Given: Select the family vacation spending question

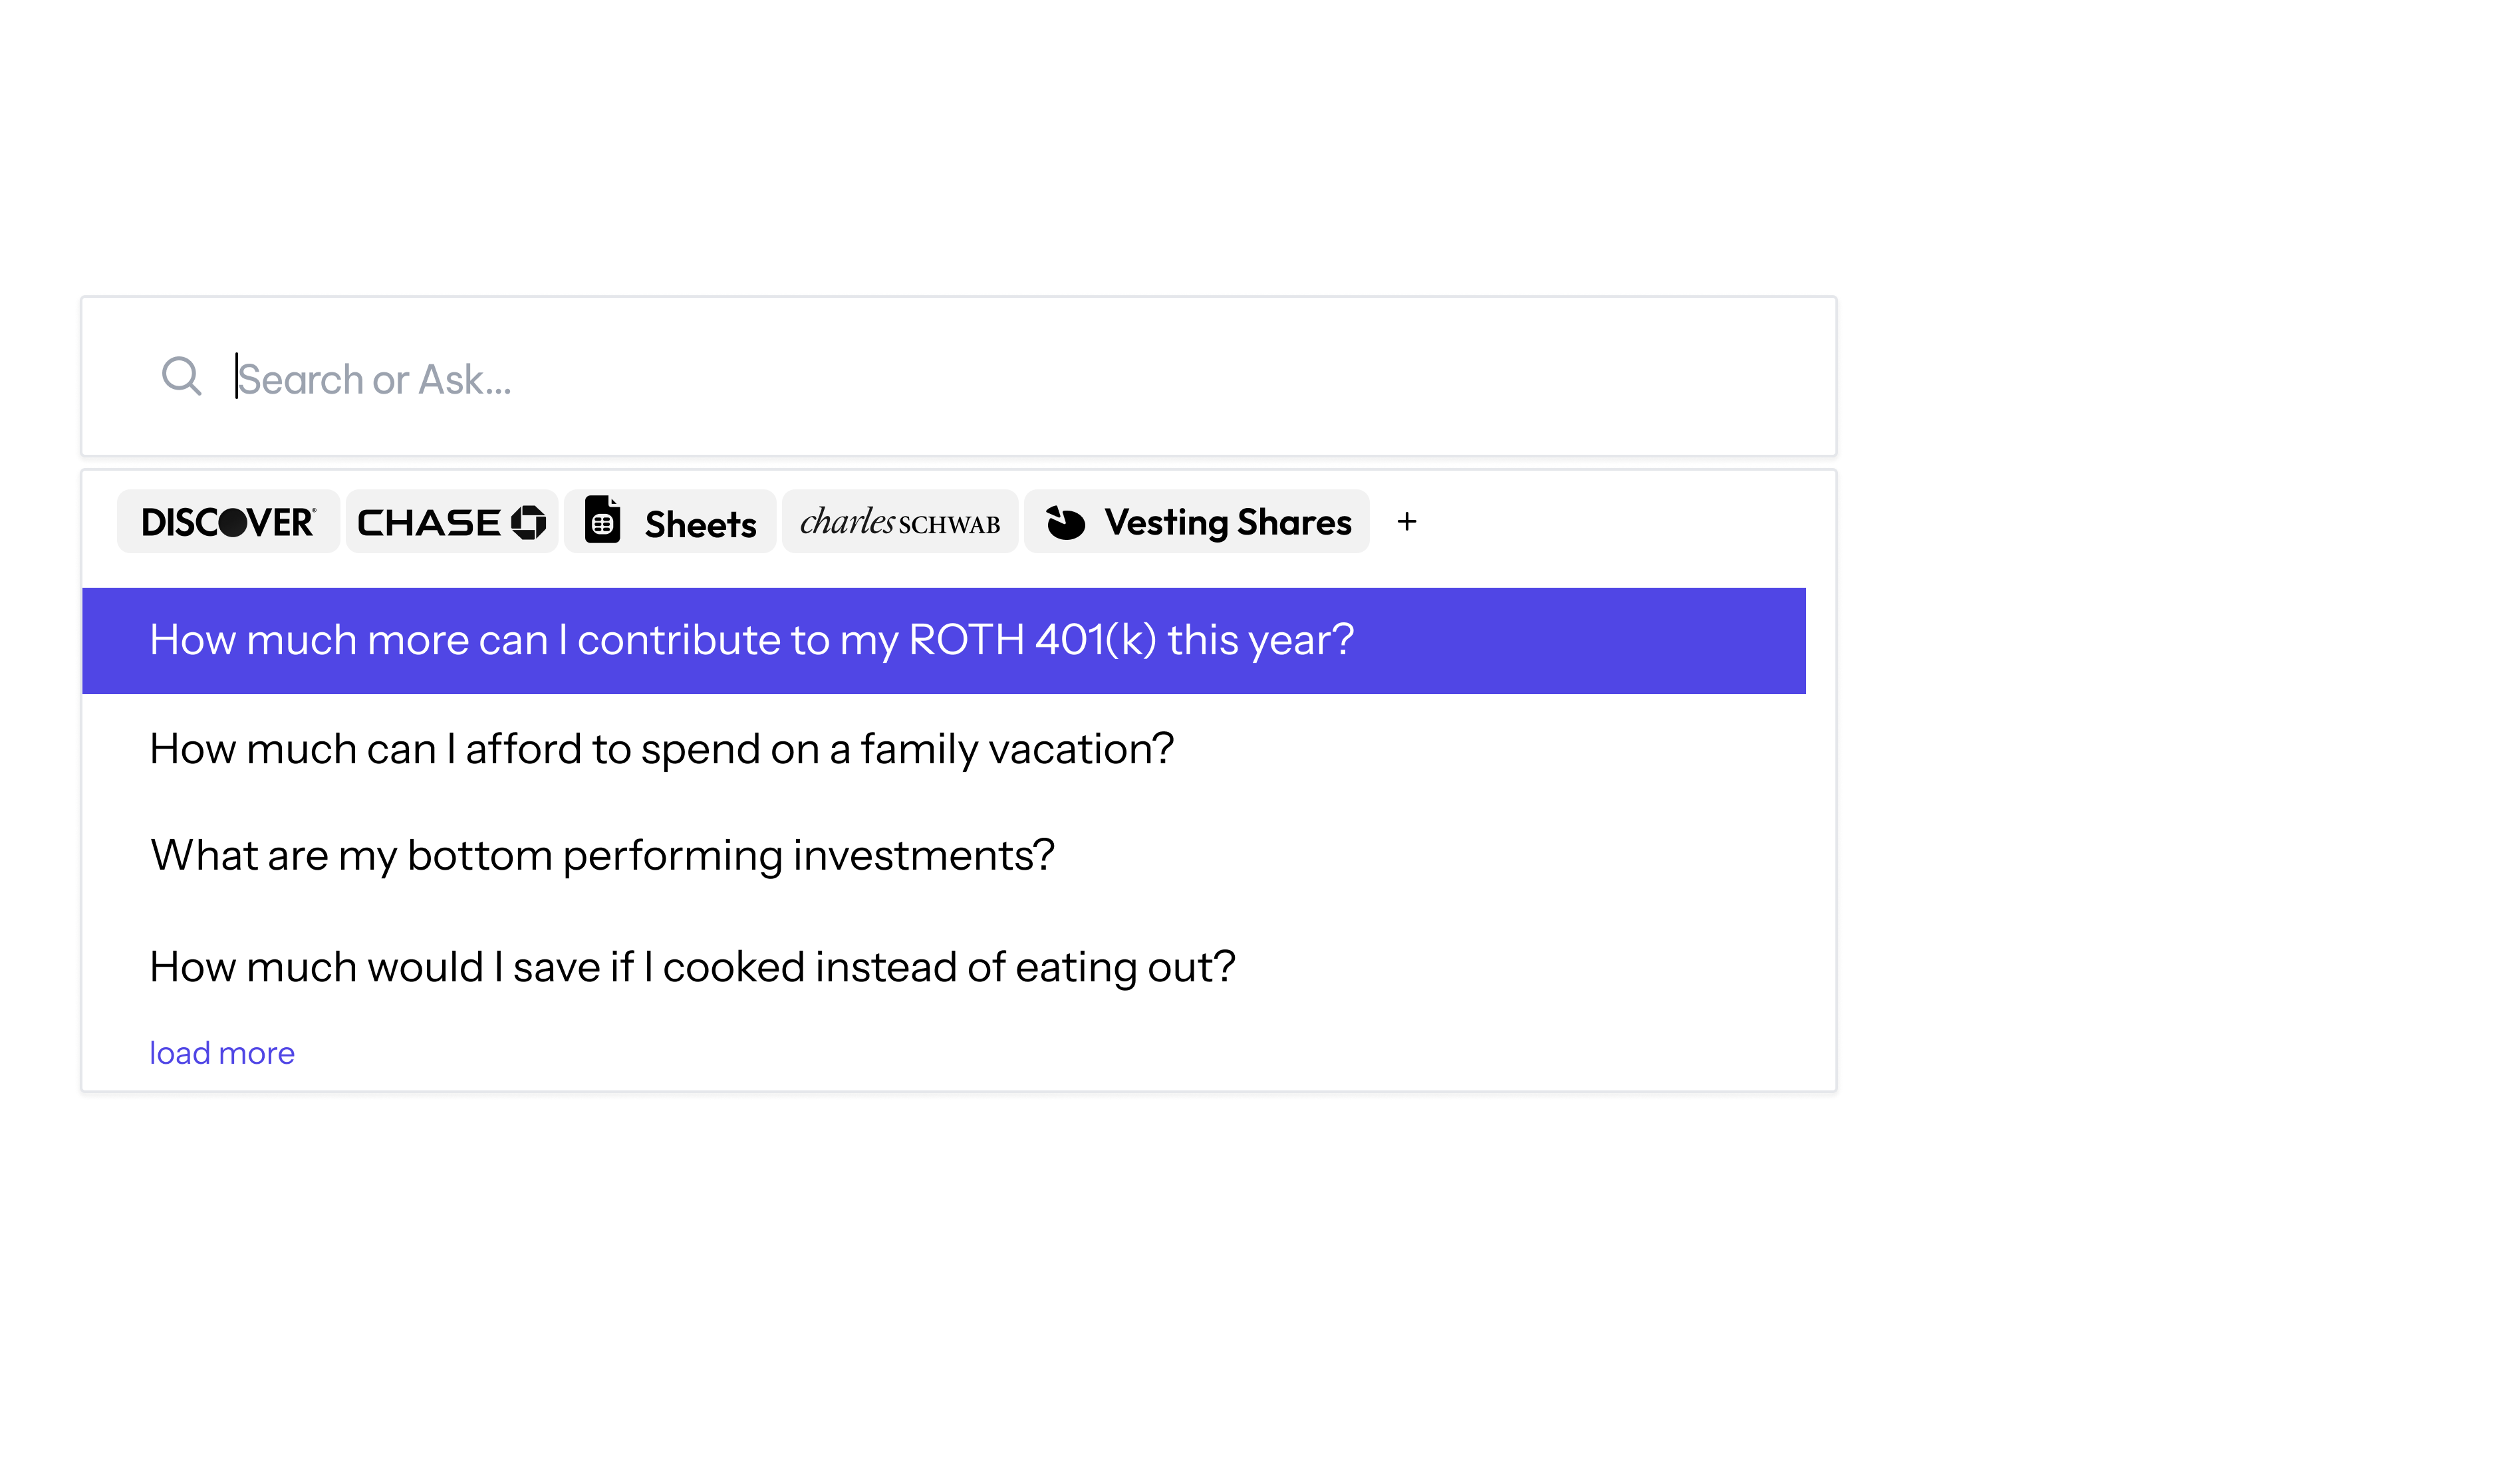Looking at the screenshot, I should point(663,747).
